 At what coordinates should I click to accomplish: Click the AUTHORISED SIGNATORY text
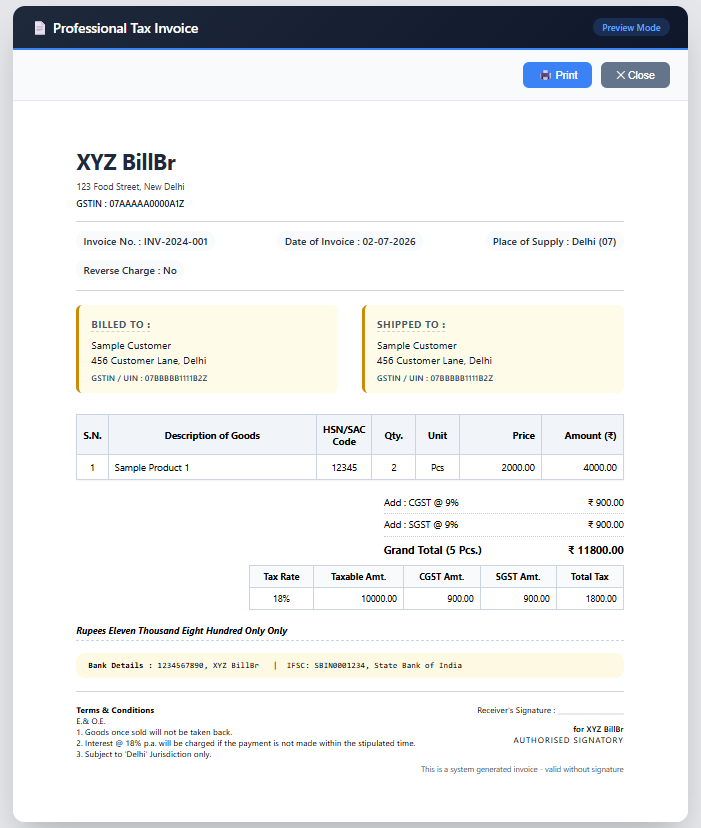(568, 740)
